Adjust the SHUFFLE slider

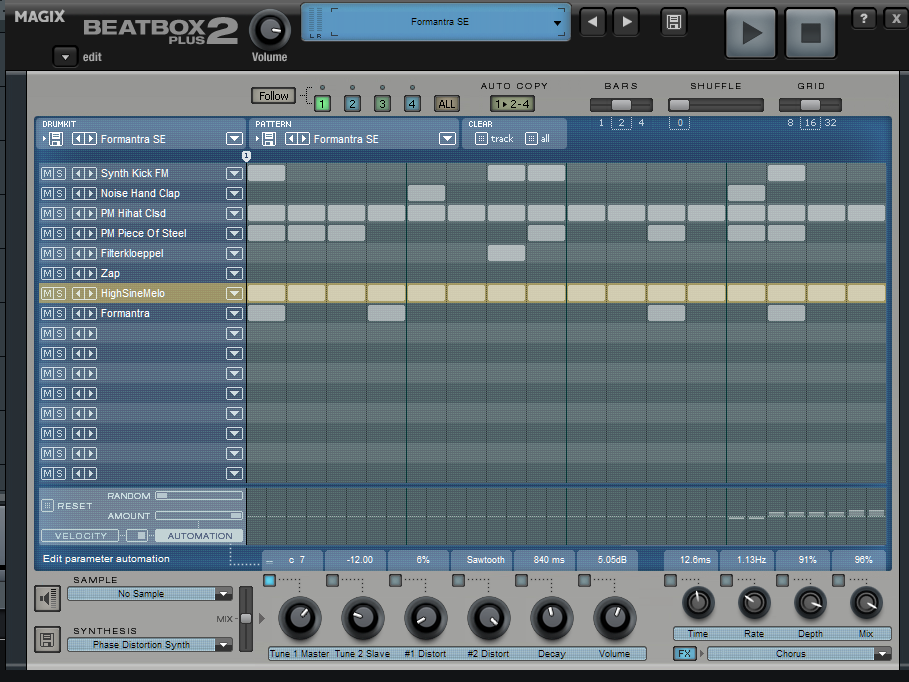point(715,105)
